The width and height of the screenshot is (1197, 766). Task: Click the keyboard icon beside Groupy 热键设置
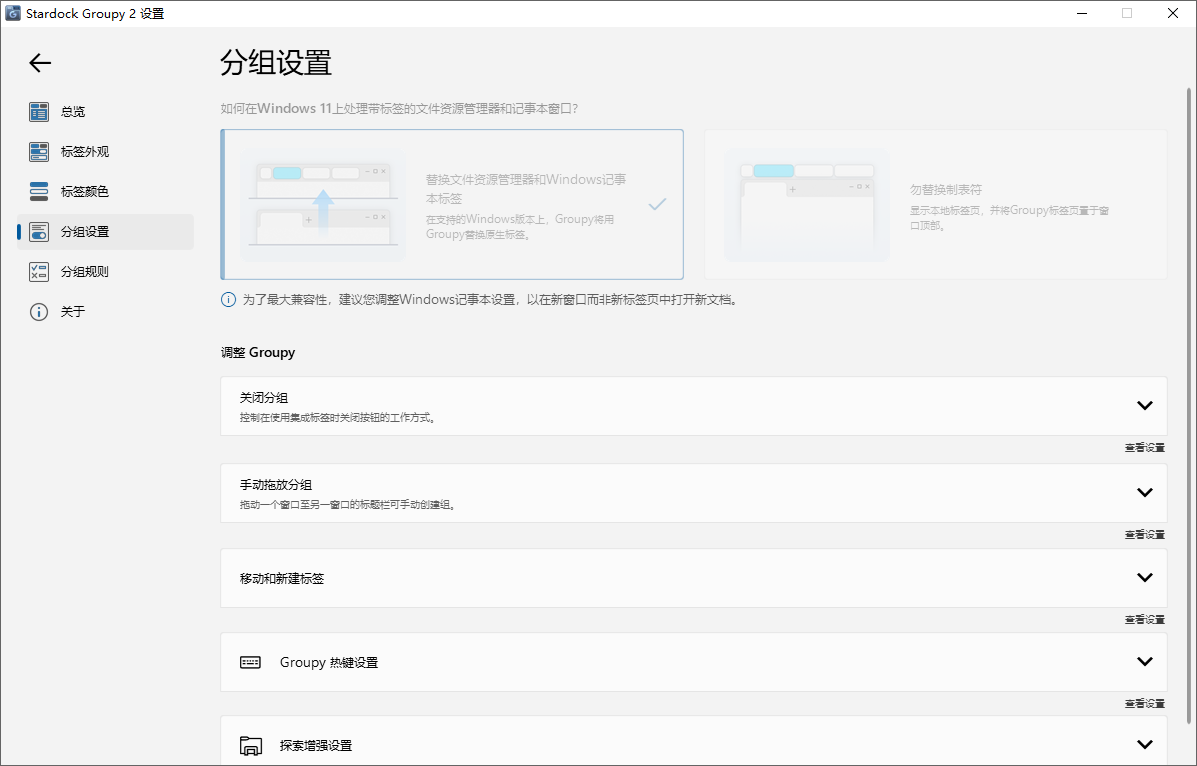coord(250,662)
